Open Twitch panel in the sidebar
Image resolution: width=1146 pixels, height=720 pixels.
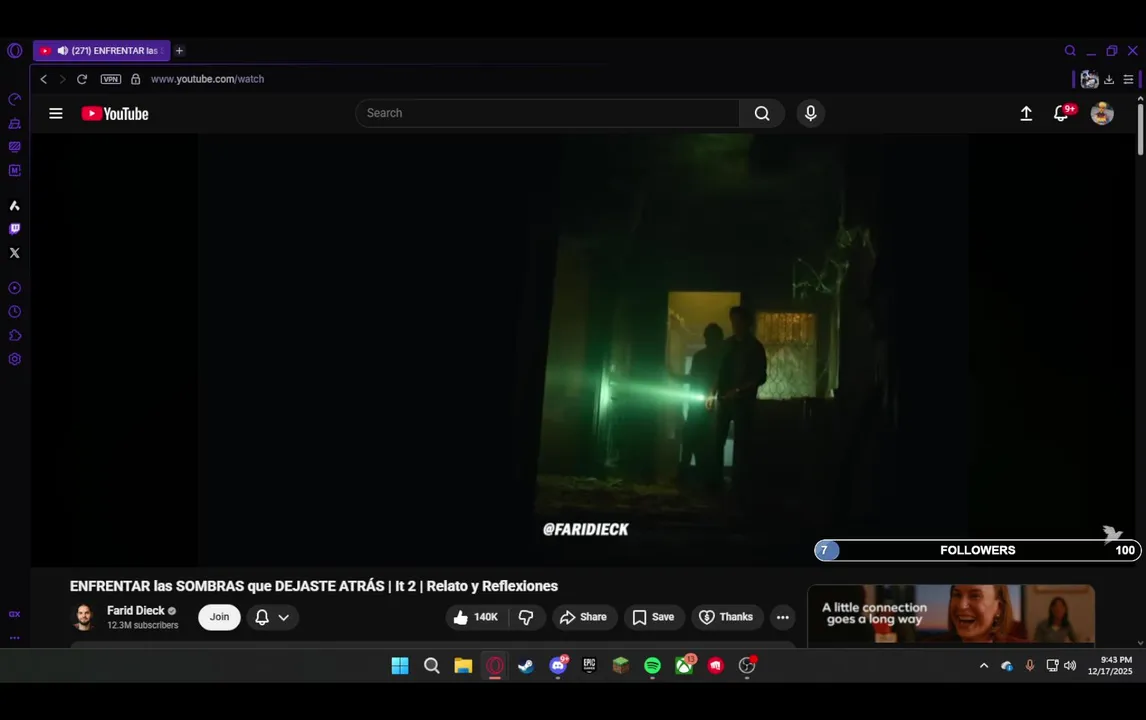pyautogui.click(x=15, y=229)
